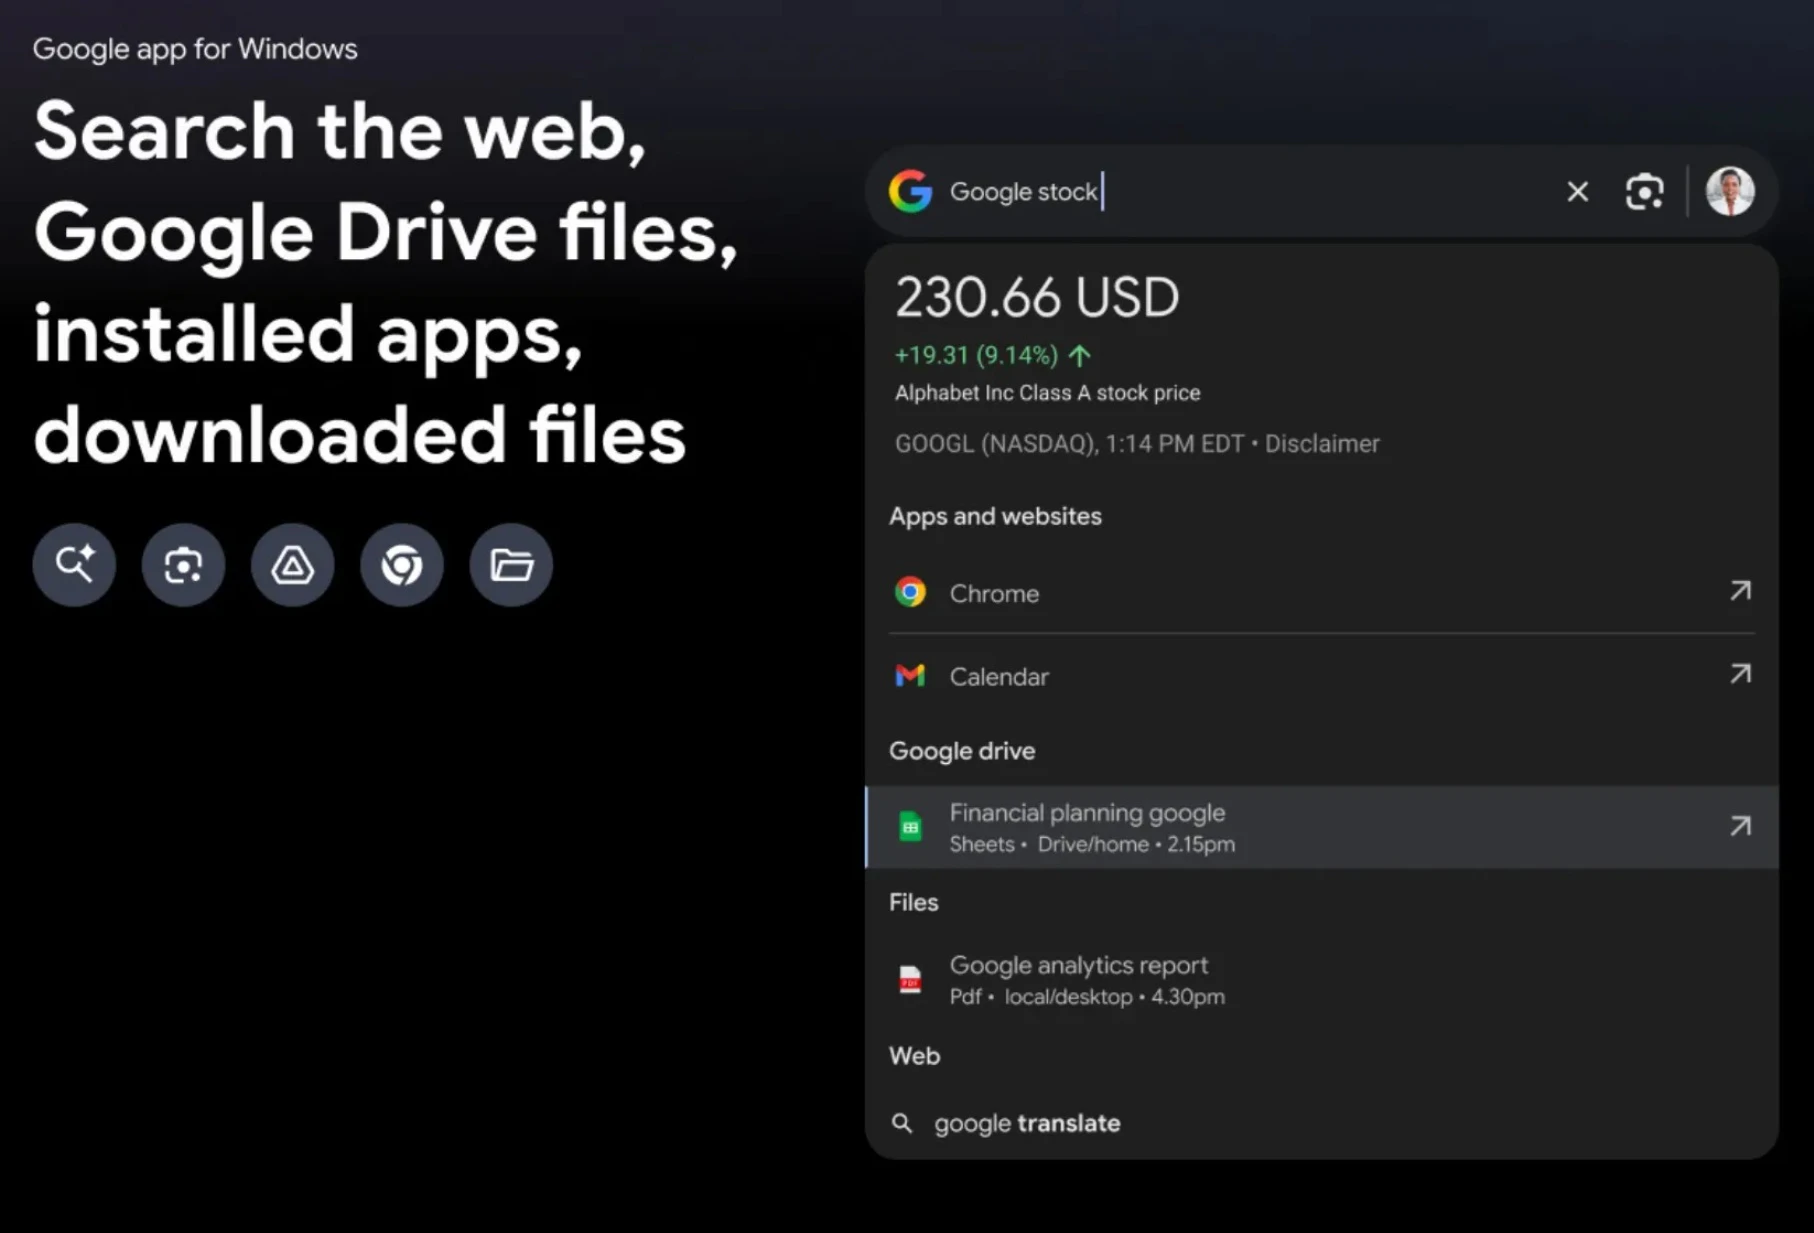Image resolution: width=1814 pixels, height=1233 pixels.
Task: Click the Disclaimer link
Action: click(1322, 443)
